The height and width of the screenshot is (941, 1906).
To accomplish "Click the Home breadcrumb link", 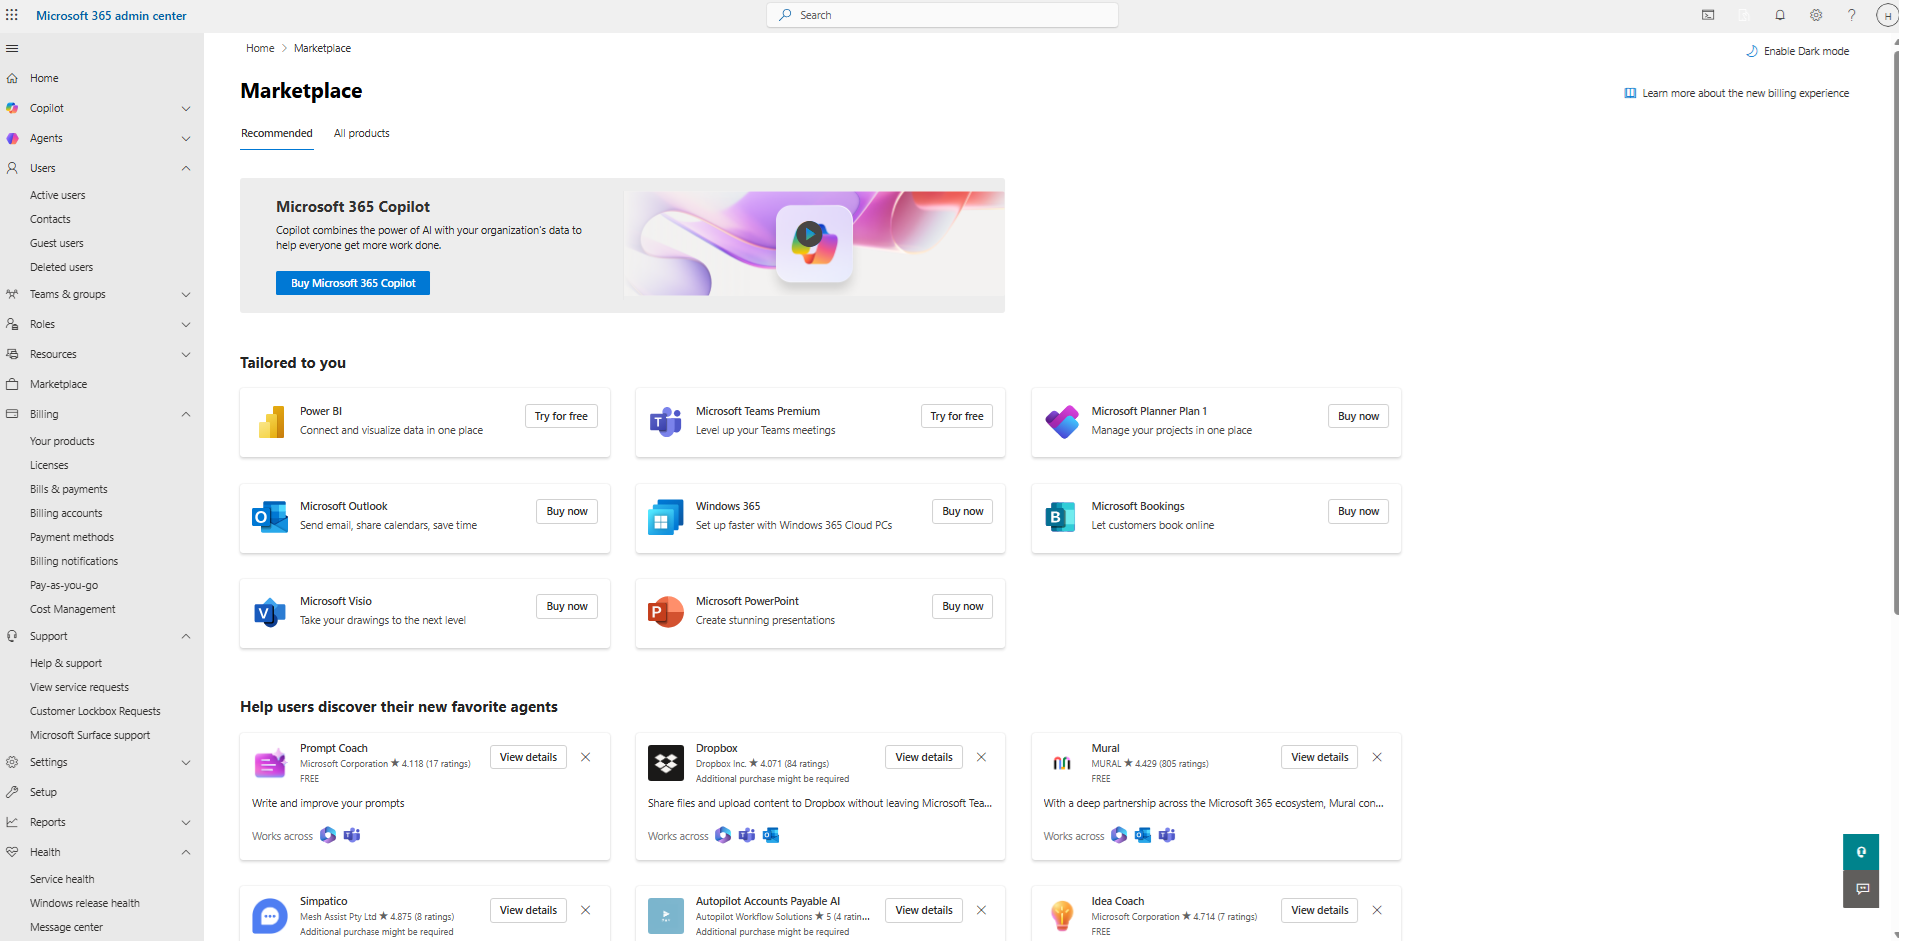I will (260, 48).
